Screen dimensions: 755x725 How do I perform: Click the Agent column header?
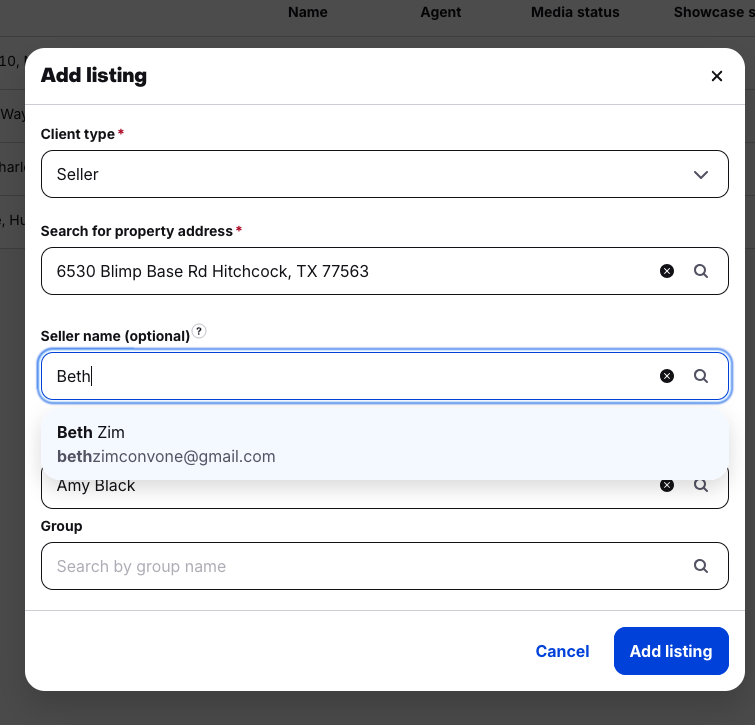coord(440,12)
